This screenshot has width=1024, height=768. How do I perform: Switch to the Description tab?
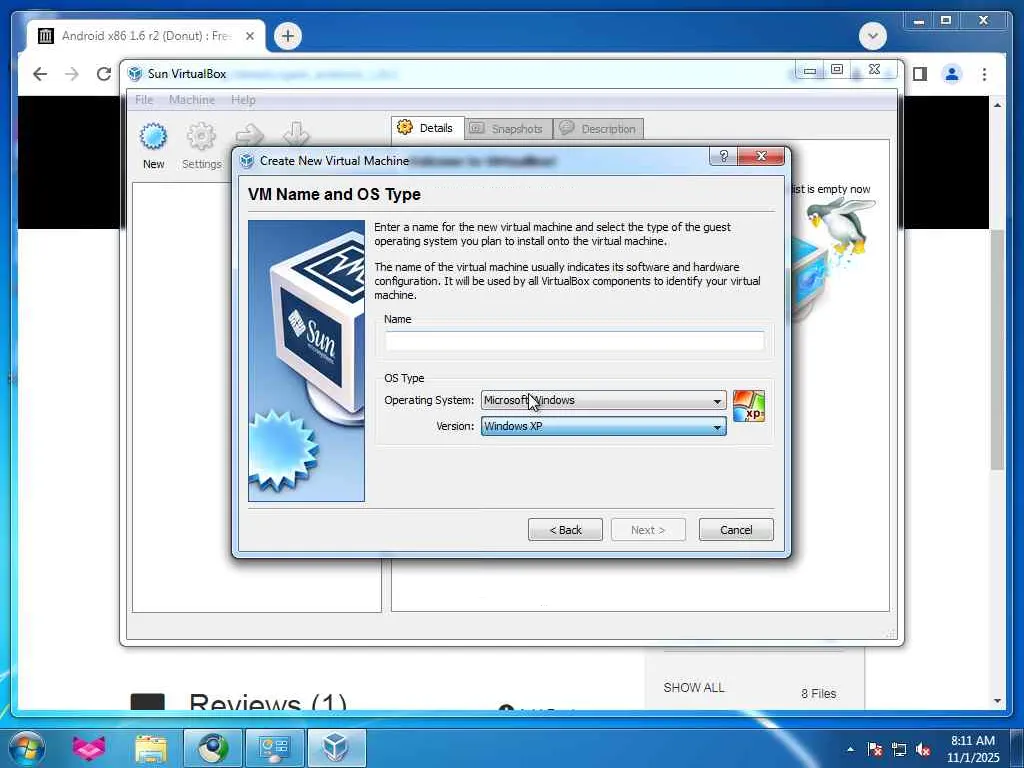click(x=599, y=129)
